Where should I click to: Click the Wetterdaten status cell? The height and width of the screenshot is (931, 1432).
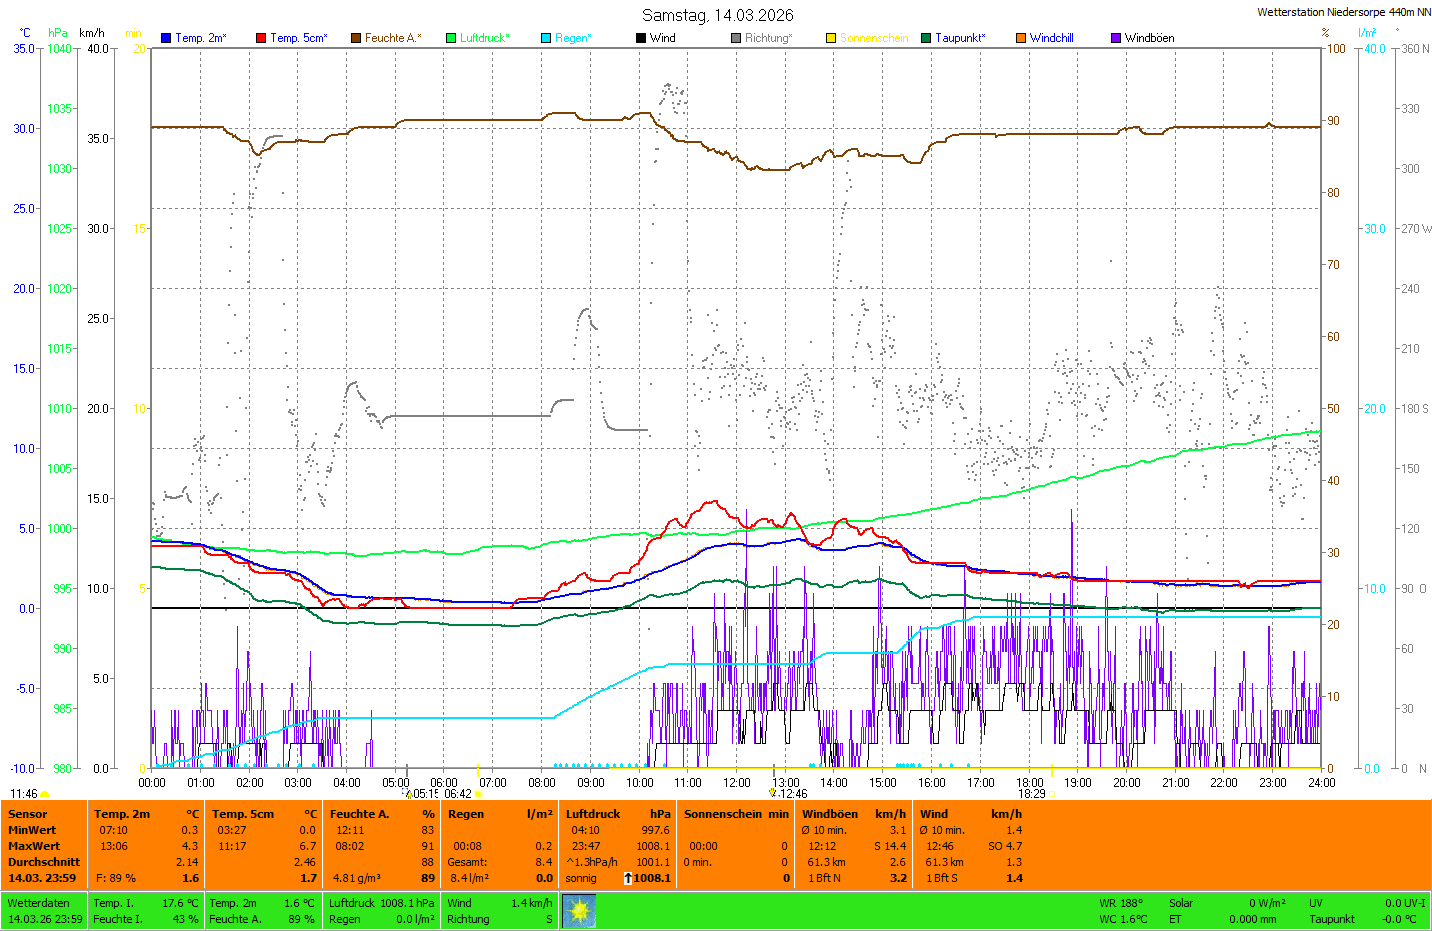click(39, 903)
